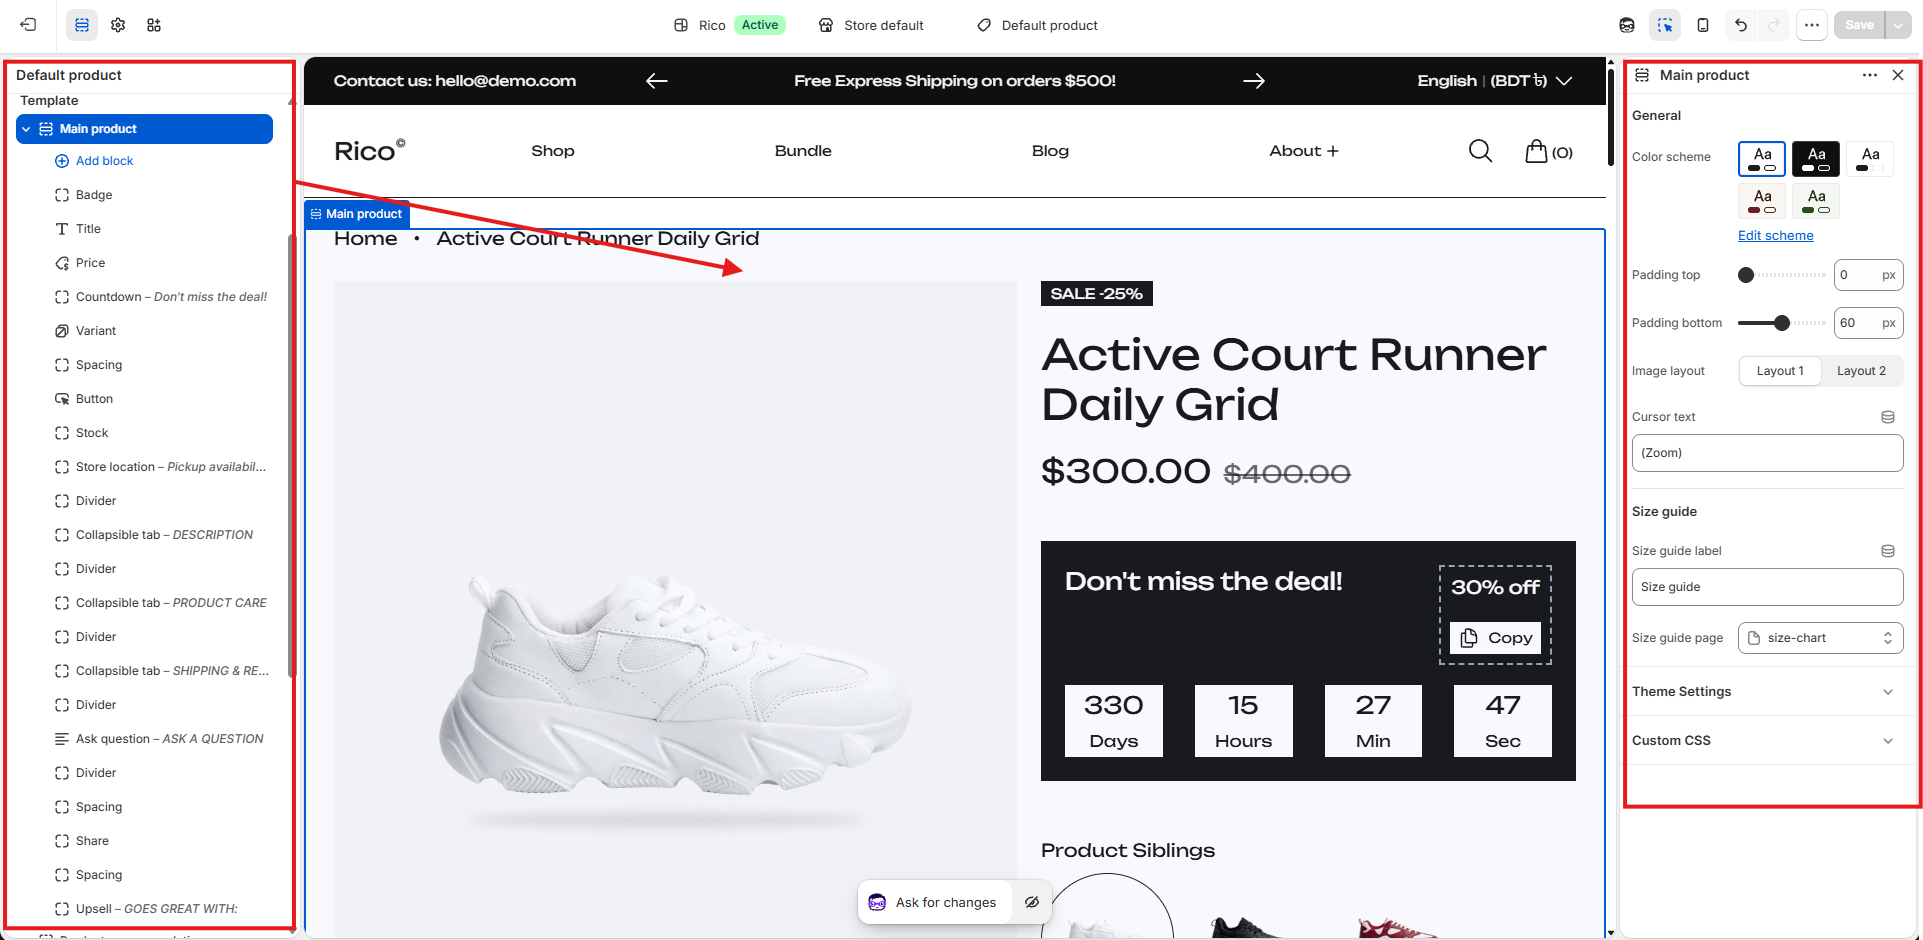
Task: Click previous announcement arrow in preview
Action: click(657, 81)
